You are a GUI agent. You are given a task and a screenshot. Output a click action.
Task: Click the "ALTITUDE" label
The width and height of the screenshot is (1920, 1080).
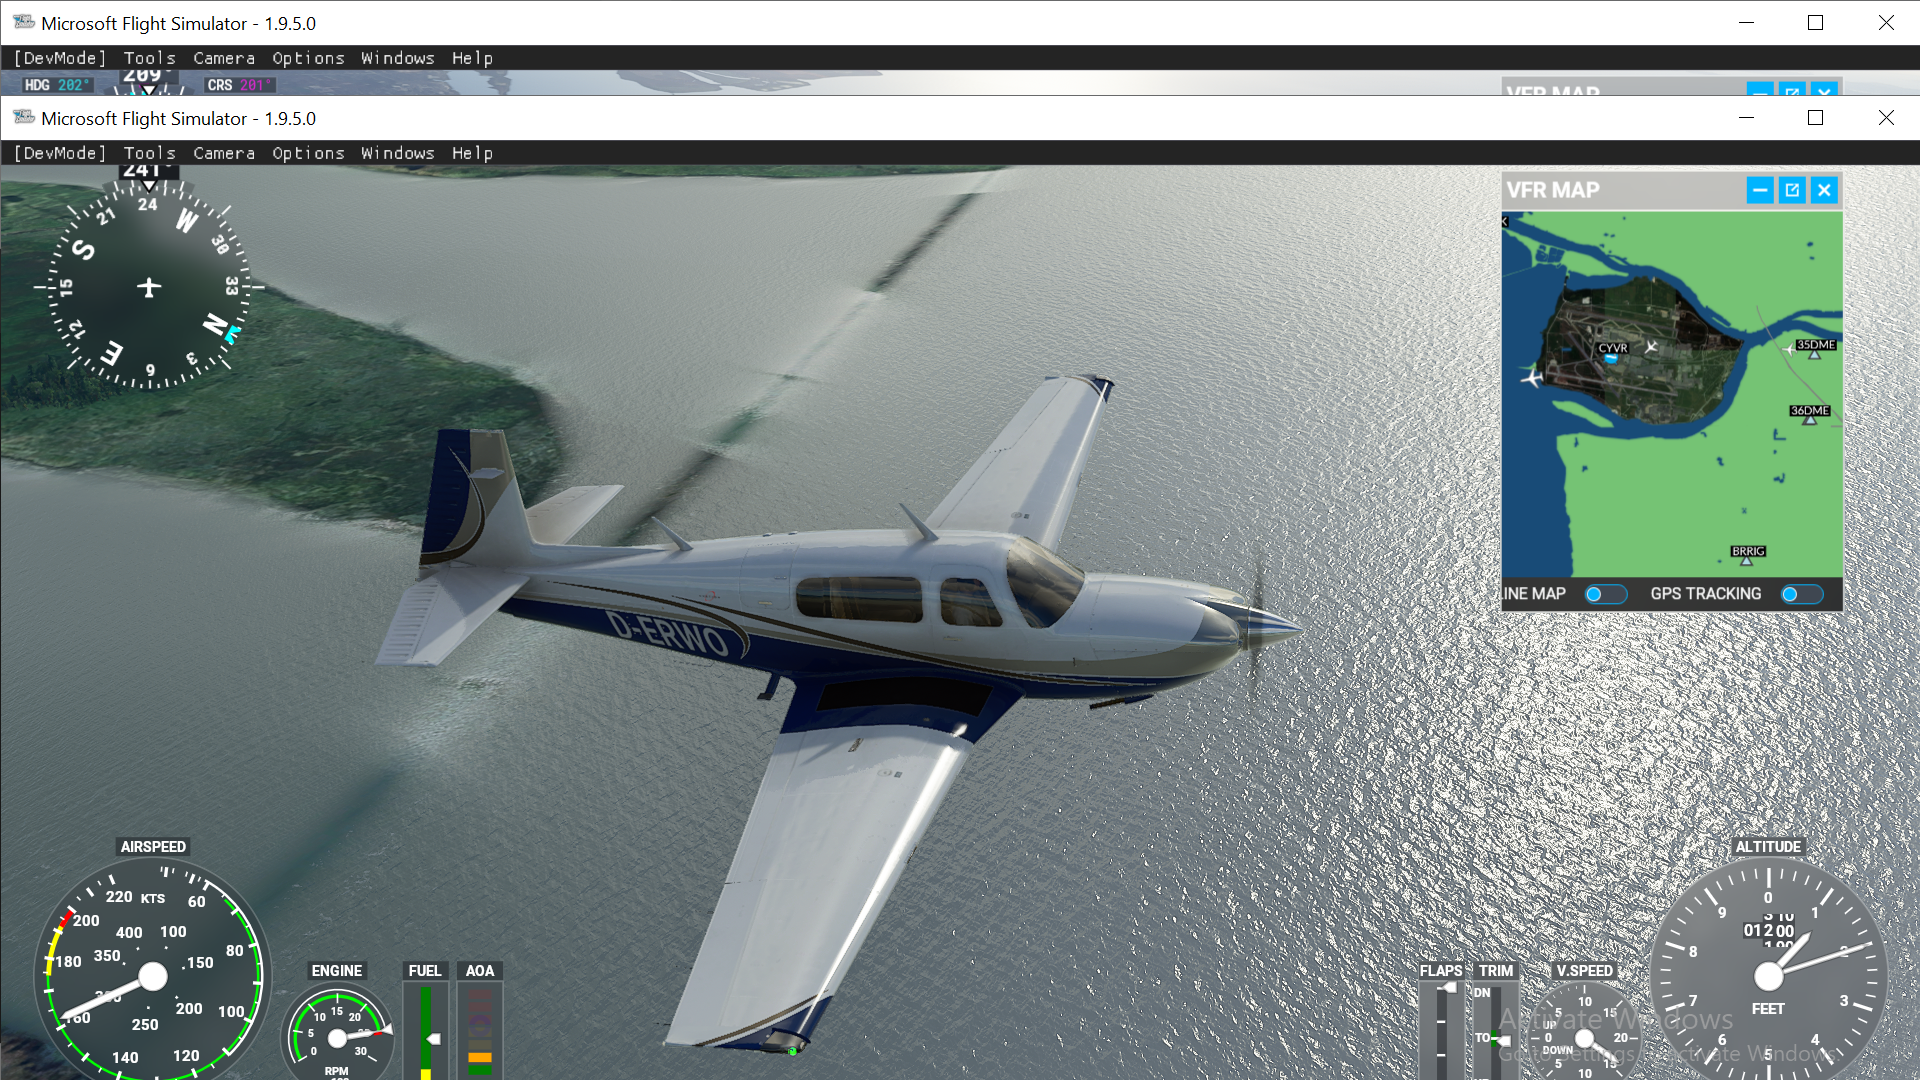pos(1768,847)
